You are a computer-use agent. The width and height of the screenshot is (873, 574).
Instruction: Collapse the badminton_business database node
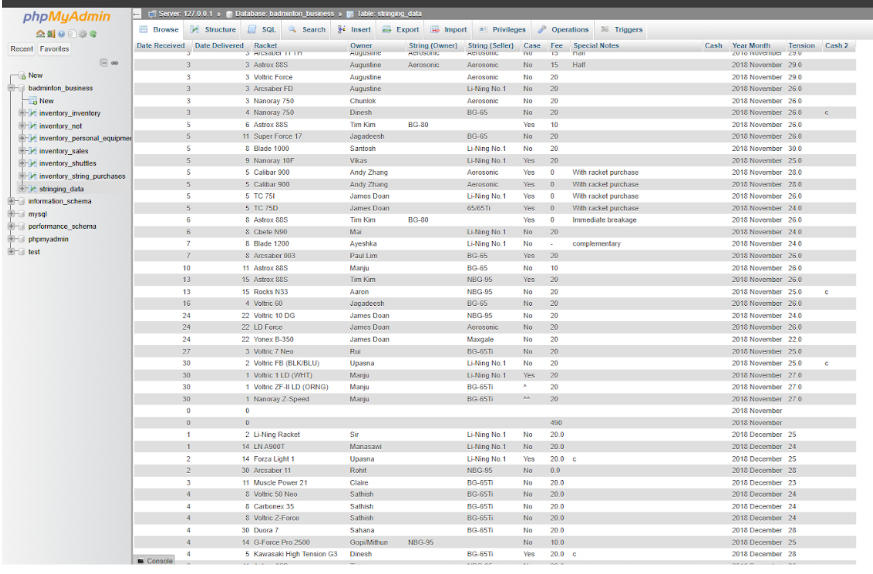pos(11,88)
